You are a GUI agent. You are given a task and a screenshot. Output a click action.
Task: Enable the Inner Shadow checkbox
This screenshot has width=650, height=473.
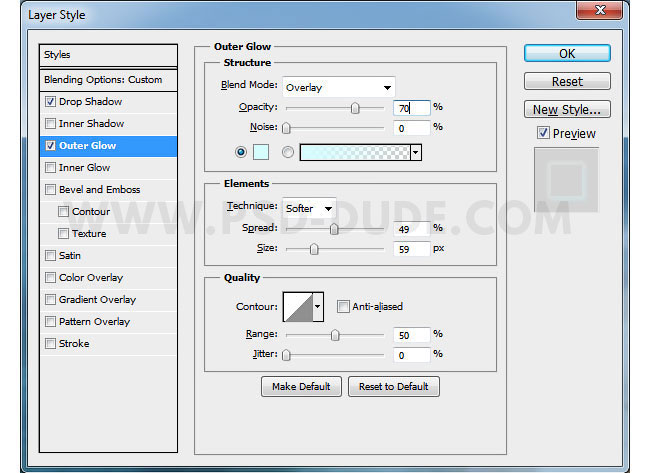51,124
